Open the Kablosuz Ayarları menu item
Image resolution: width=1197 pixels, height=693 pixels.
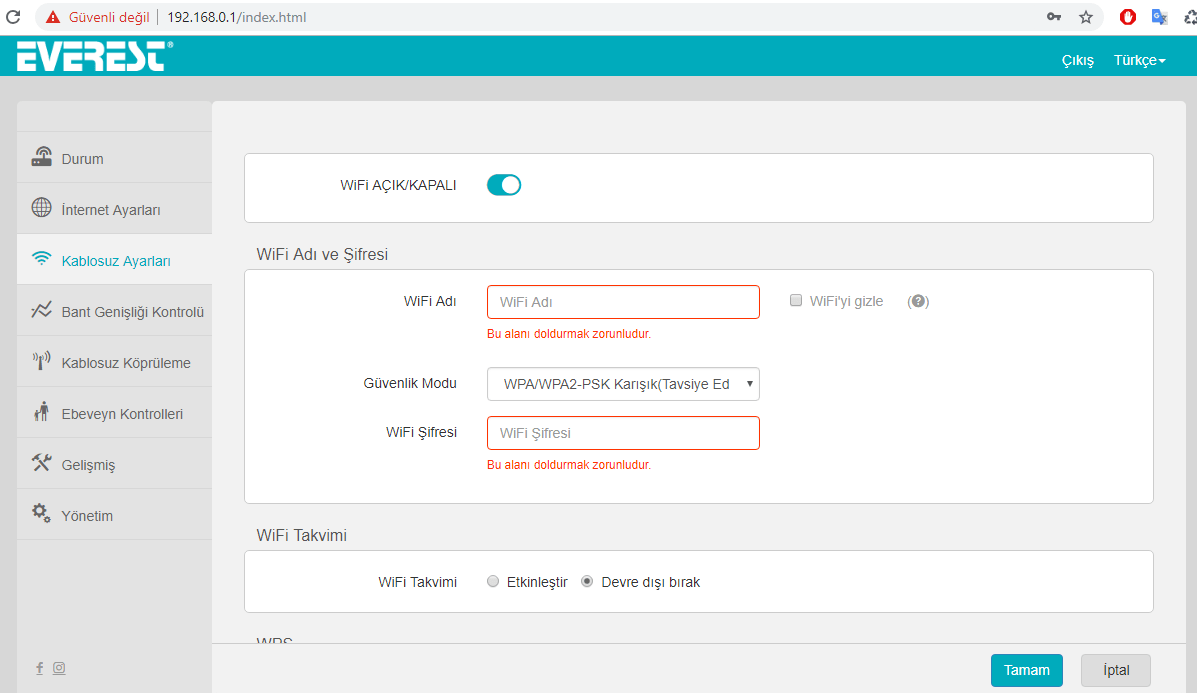pyautogui.click(x=115, y=261)
